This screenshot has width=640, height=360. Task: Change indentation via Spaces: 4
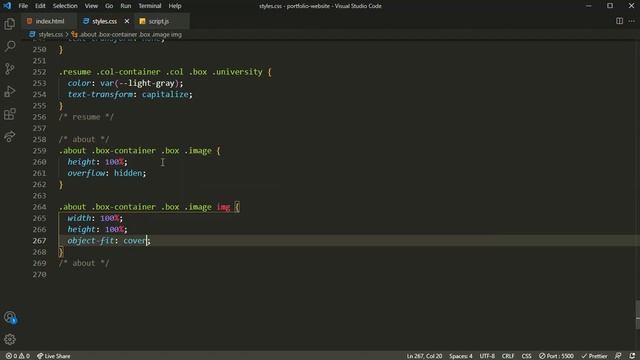point(460,356)
